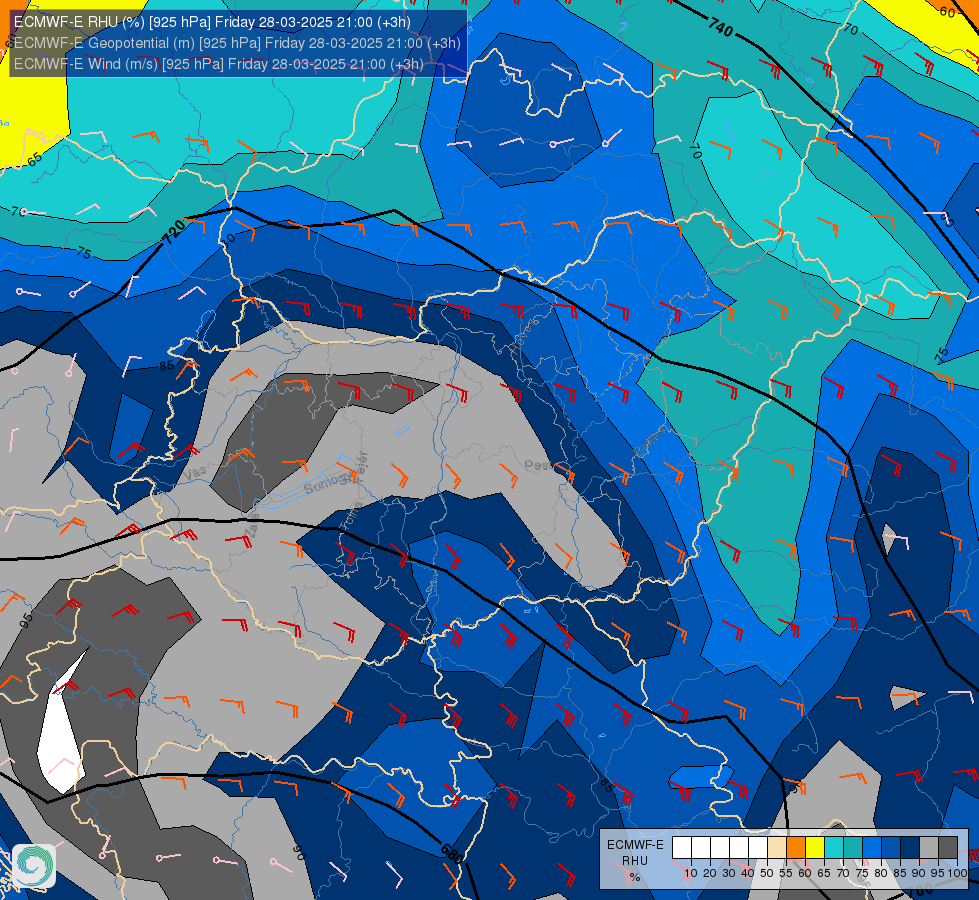
Task: Choose the medium blue 80–85 legend swatch
Action: [x=891, y=848]
